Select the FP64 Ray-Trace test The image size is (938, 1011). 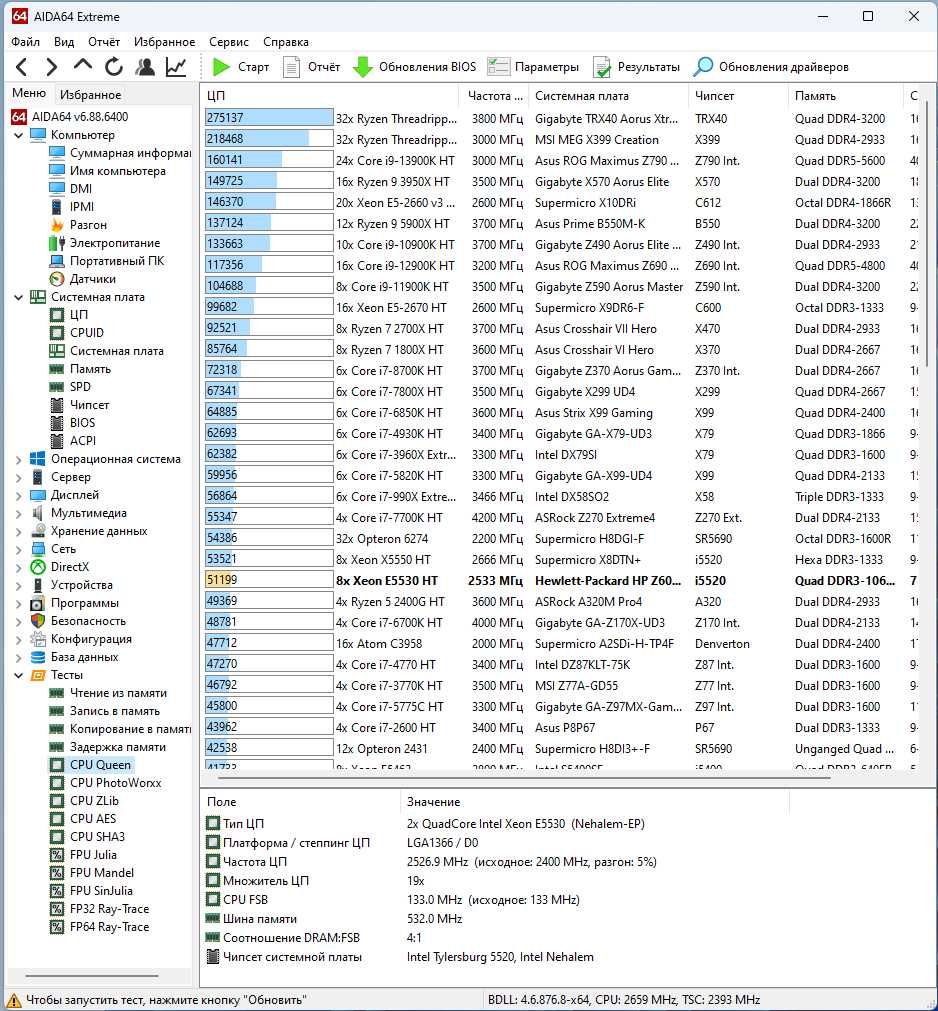100,927
